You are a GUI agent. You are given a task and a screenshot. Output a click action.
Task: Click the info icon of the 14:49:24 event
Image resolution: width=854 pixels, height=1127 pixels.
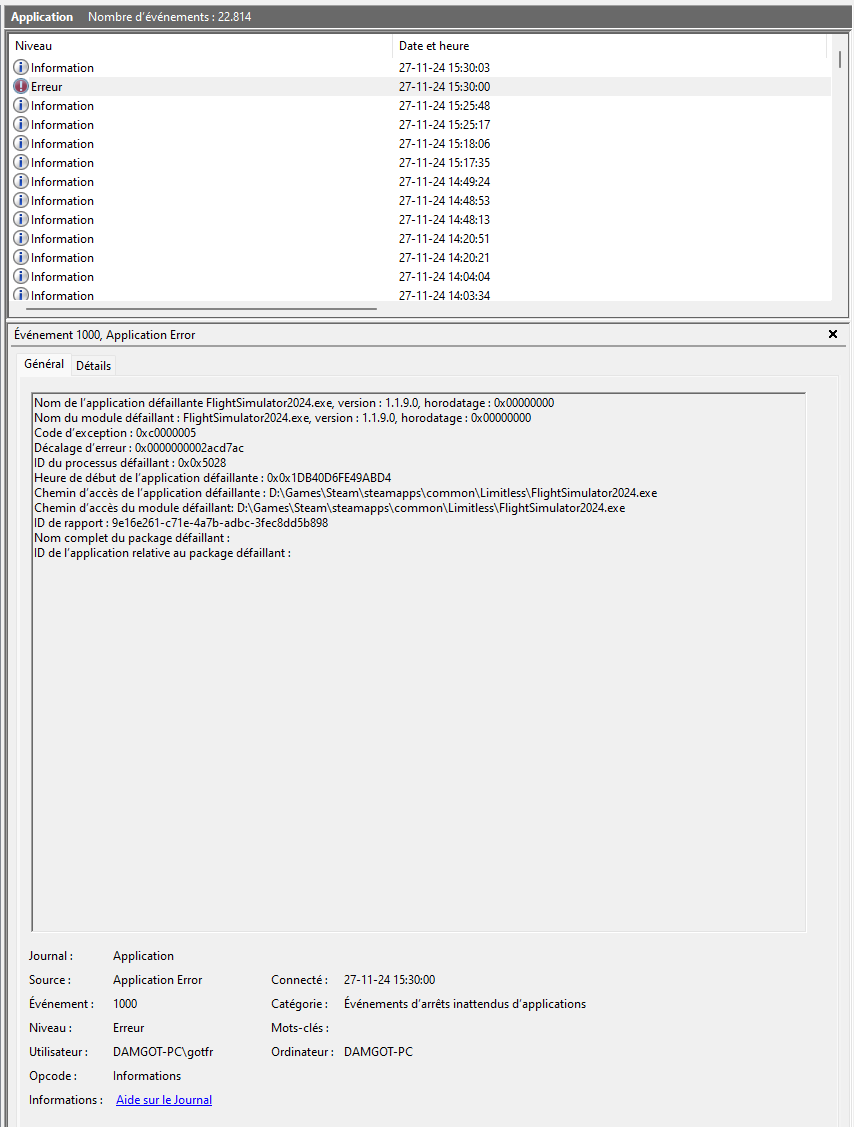[22, 182]
